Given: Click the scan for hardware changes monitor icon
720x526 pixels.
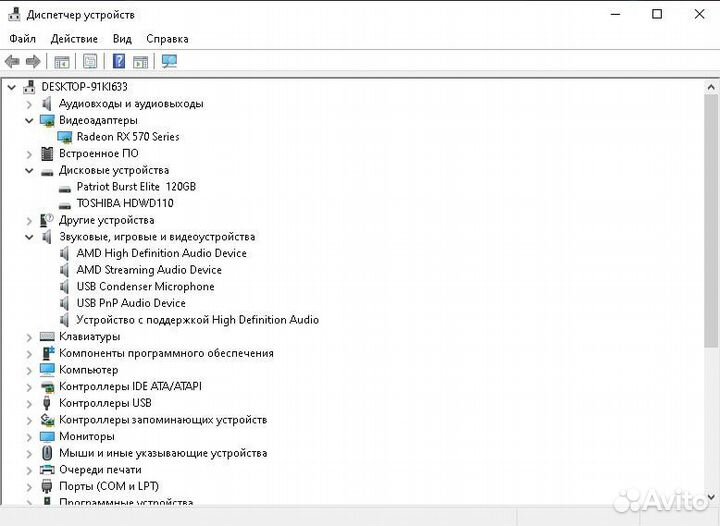Looking at the screenshot, I should click(x=169, y=62).
